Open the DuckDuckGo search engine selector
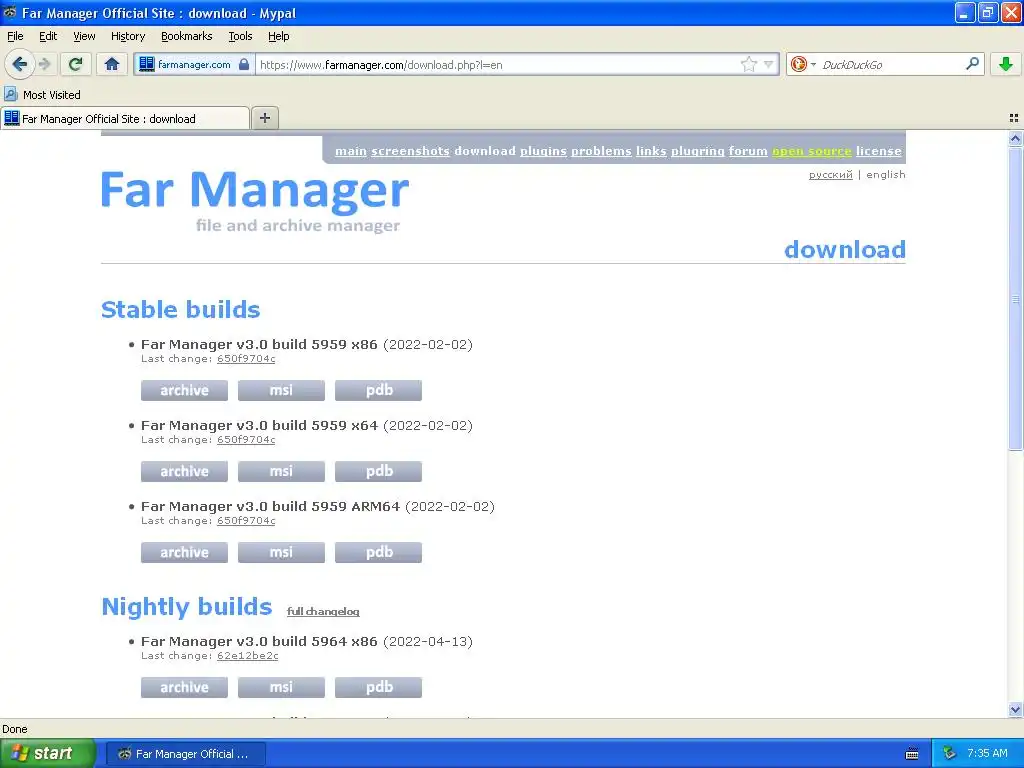The width and height of the screenshot is (1024, 768). pos(803,64)
